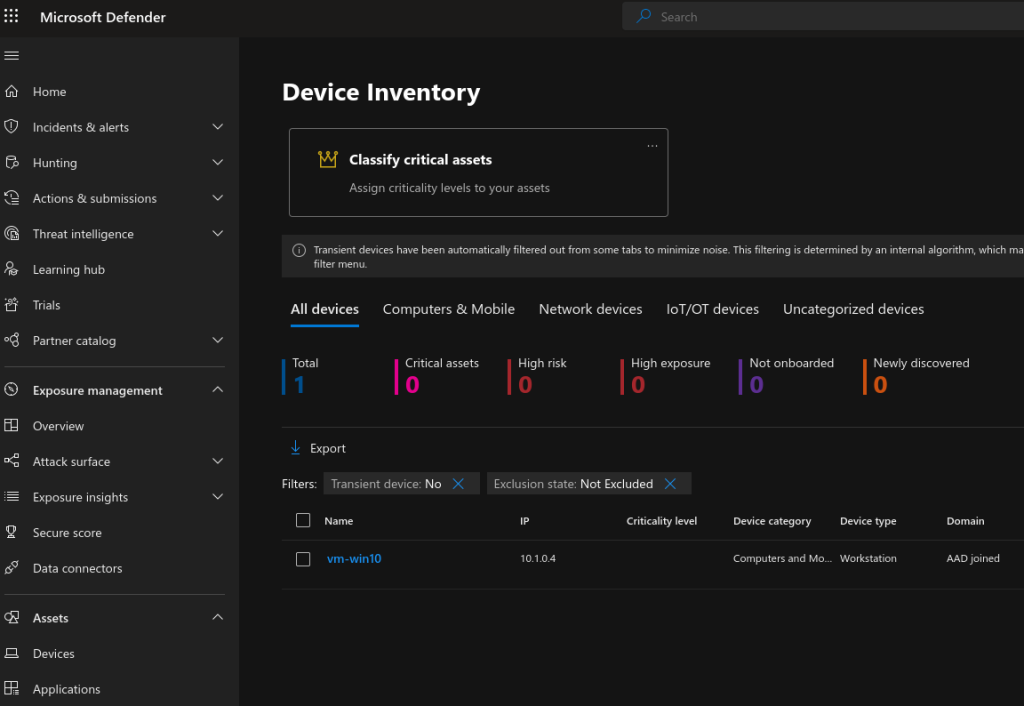The width and height of the screenshot is (1024, 706).
Task: Collapse the Exposure management section
Action: click(x=218, y=390)
